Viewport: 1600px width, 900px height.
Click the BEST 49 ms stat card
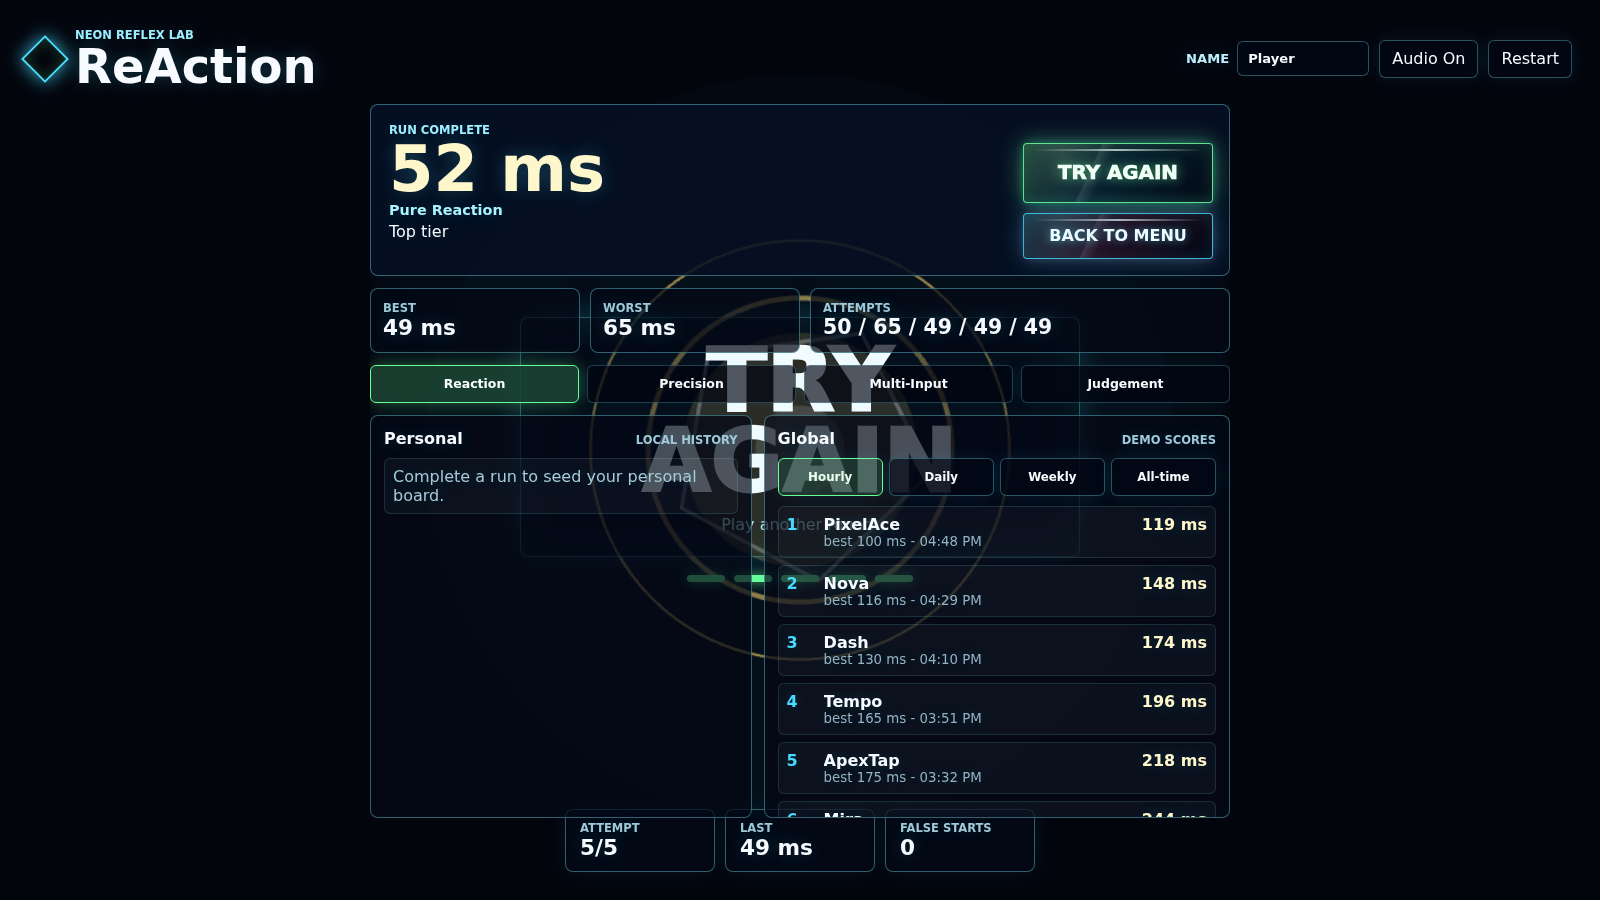pos(475,320)
